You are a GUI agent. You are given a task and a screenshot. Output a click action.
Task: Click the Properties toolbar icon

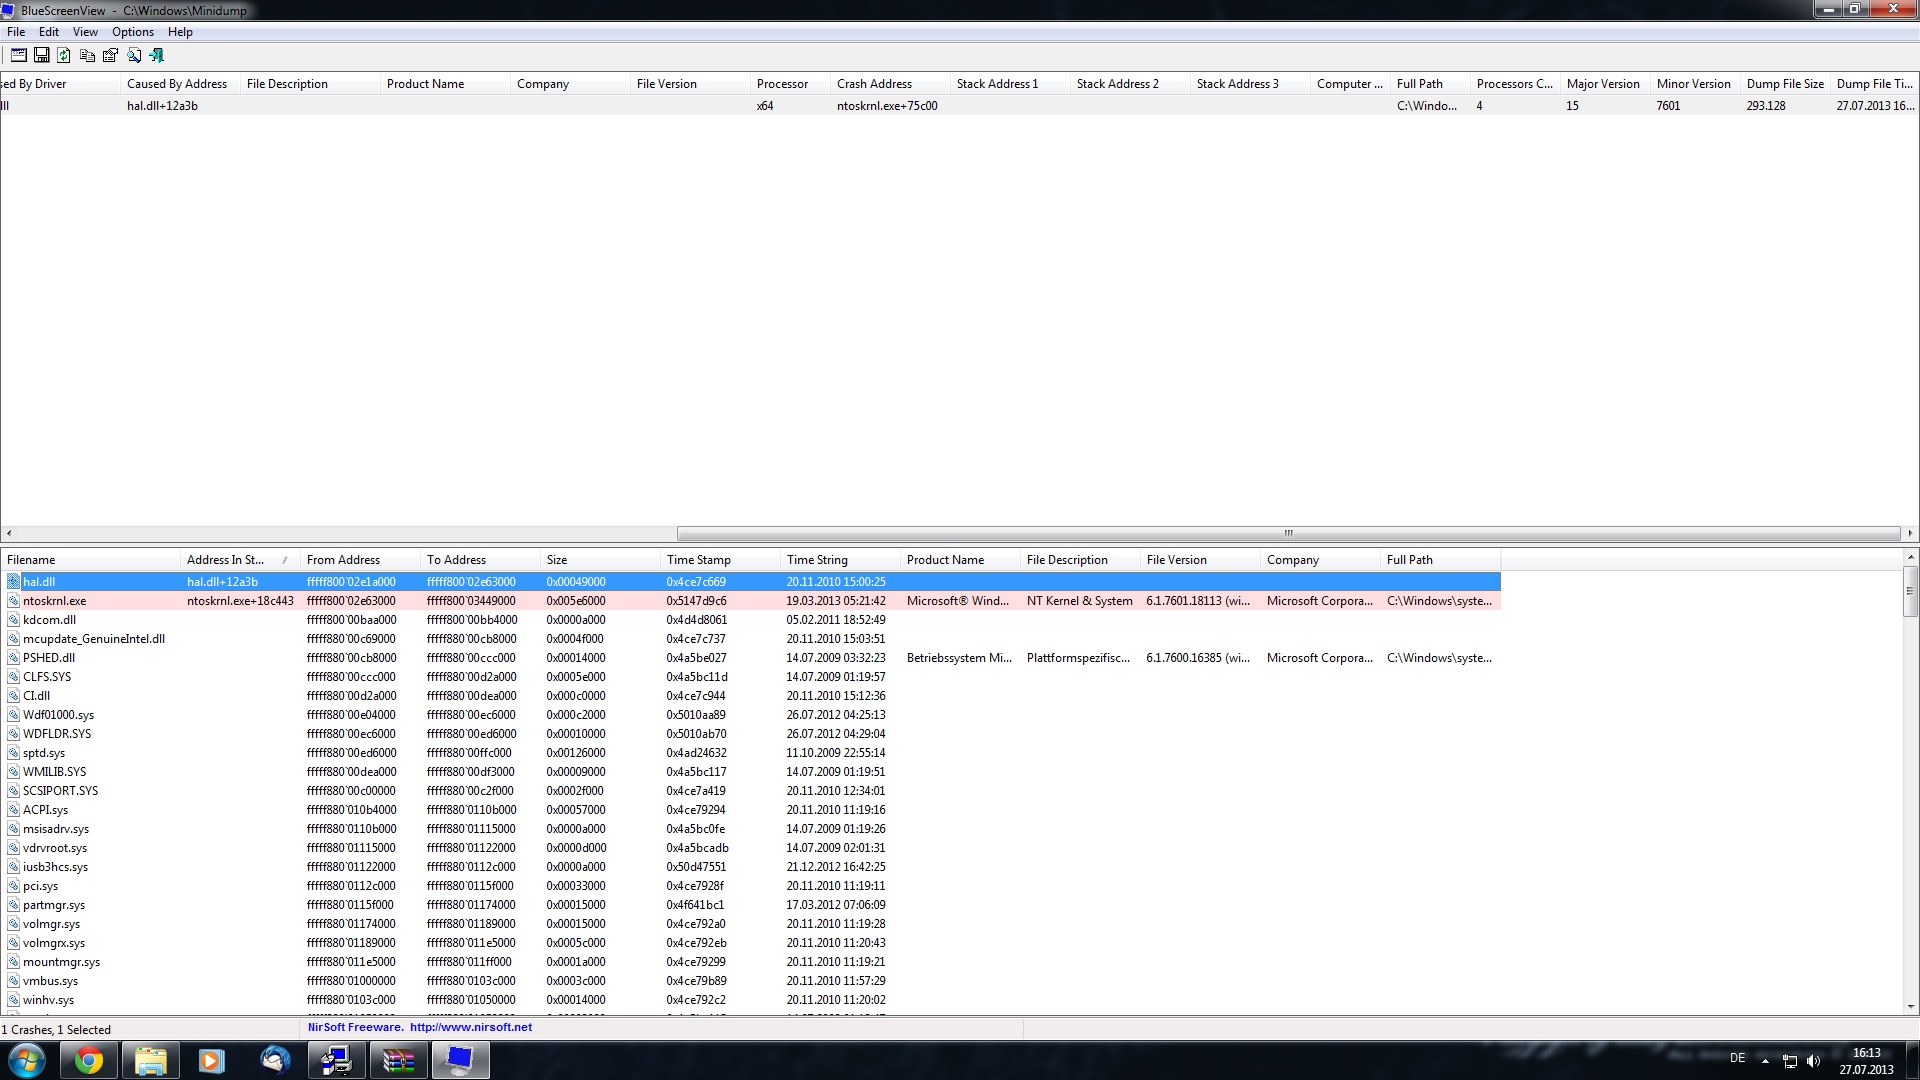click(x=110, y=56)
